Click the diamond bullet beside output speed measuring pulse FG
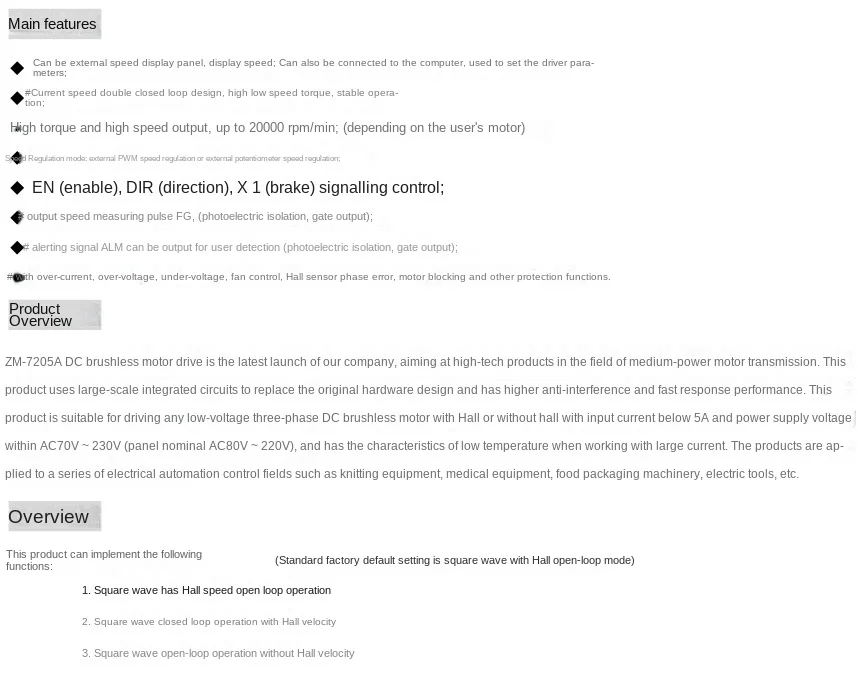The image size is (858, 675). point(18,217)
